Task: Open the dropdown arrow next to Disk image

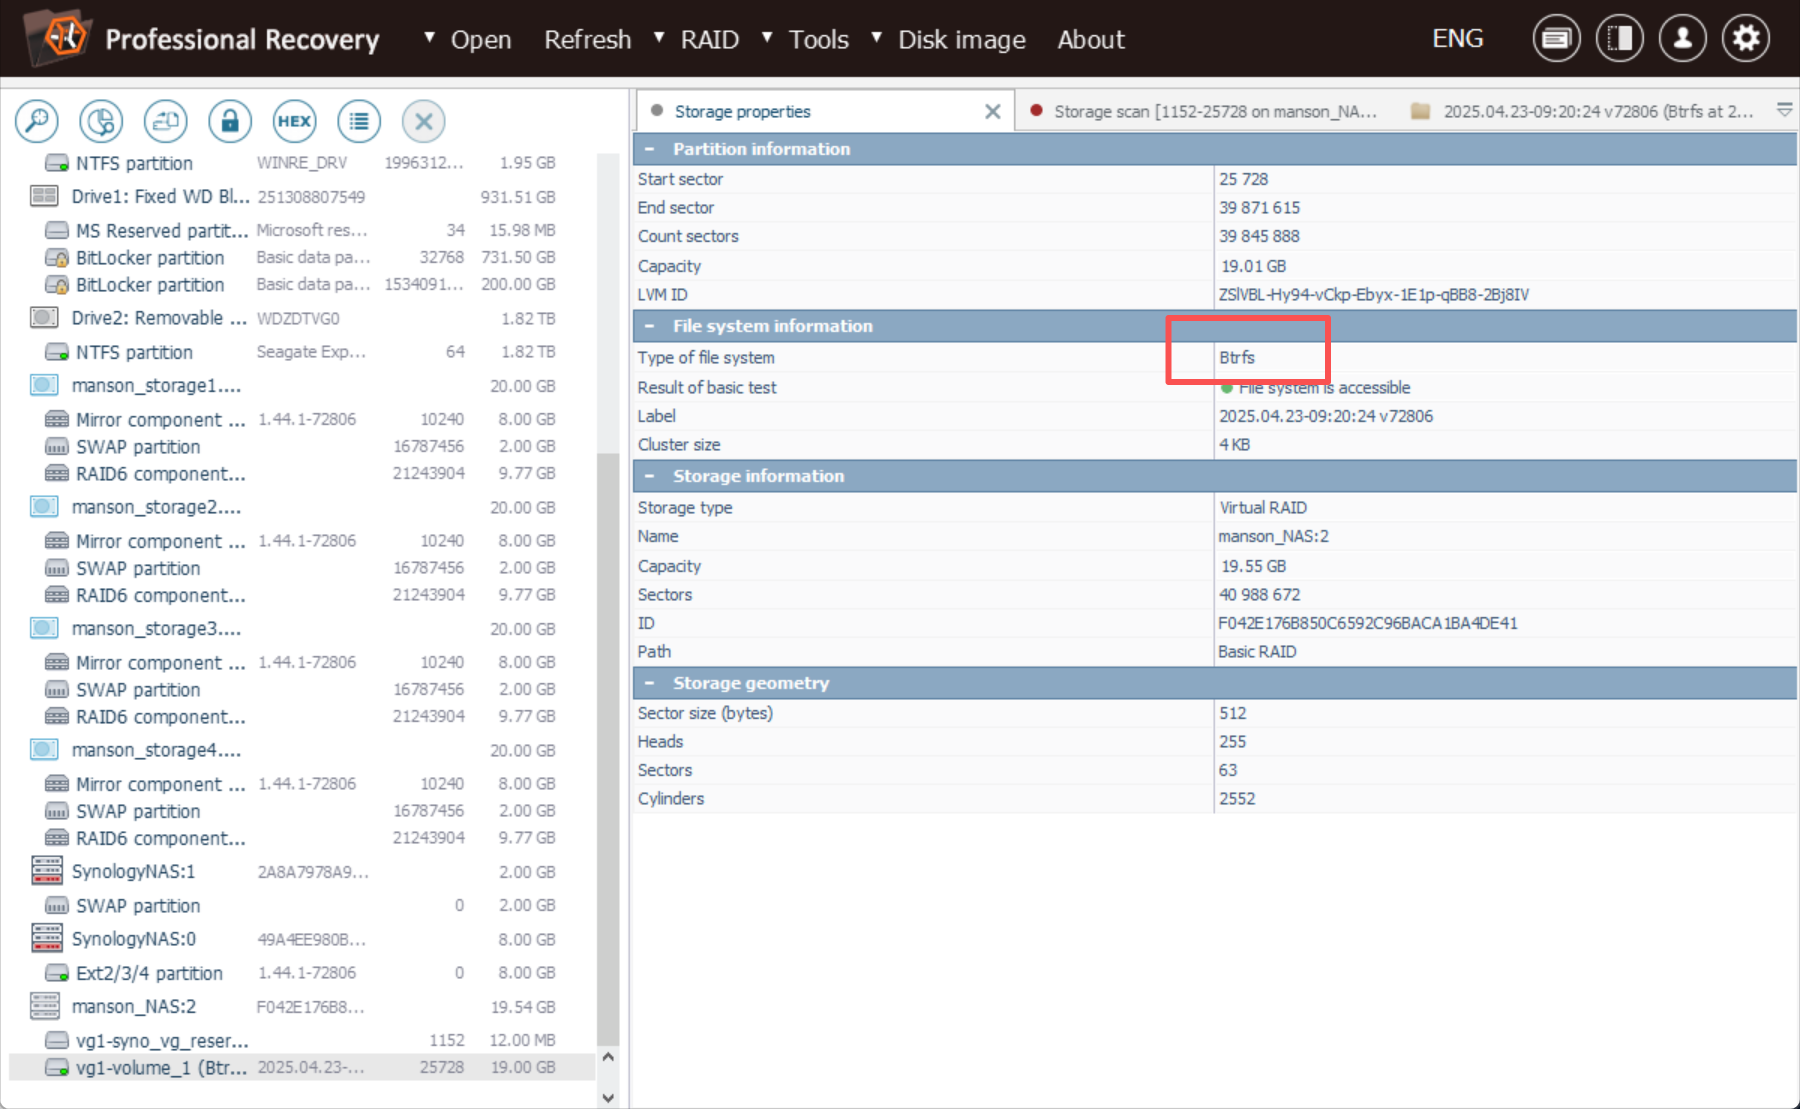Action: 876,37
